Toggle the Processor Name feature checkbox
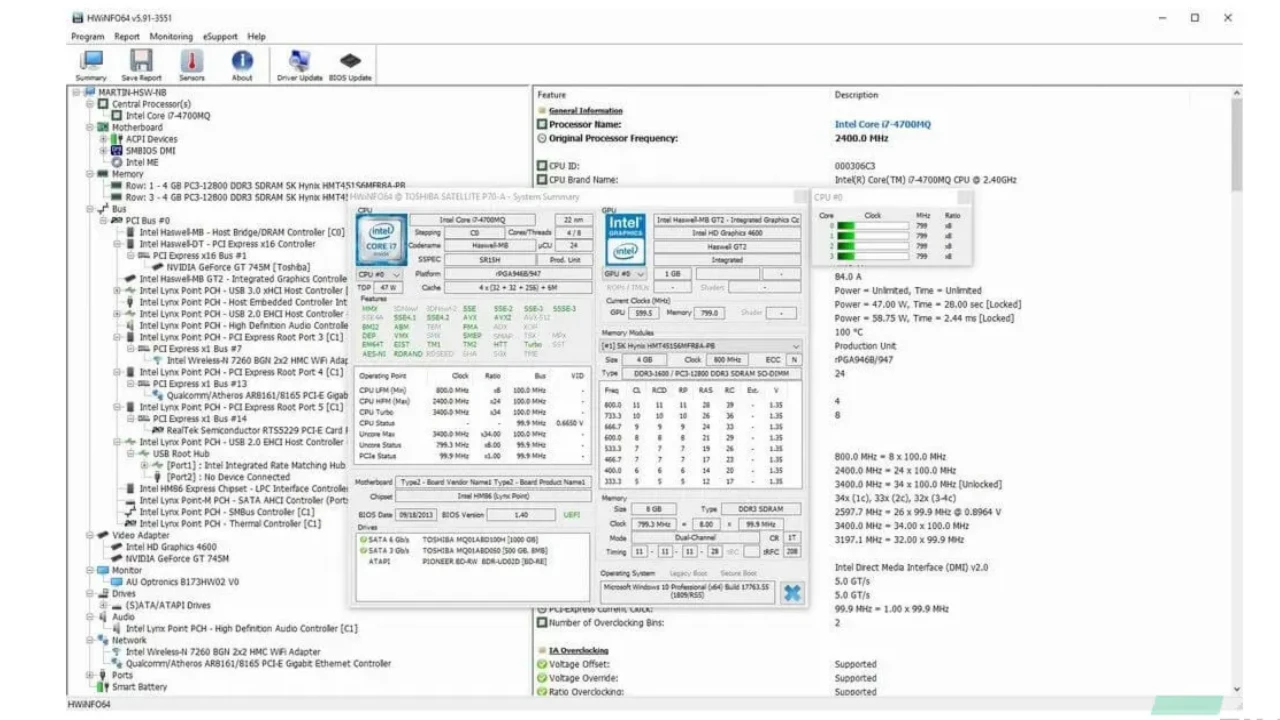This screenshot has width=1280, height=720. 542,125
